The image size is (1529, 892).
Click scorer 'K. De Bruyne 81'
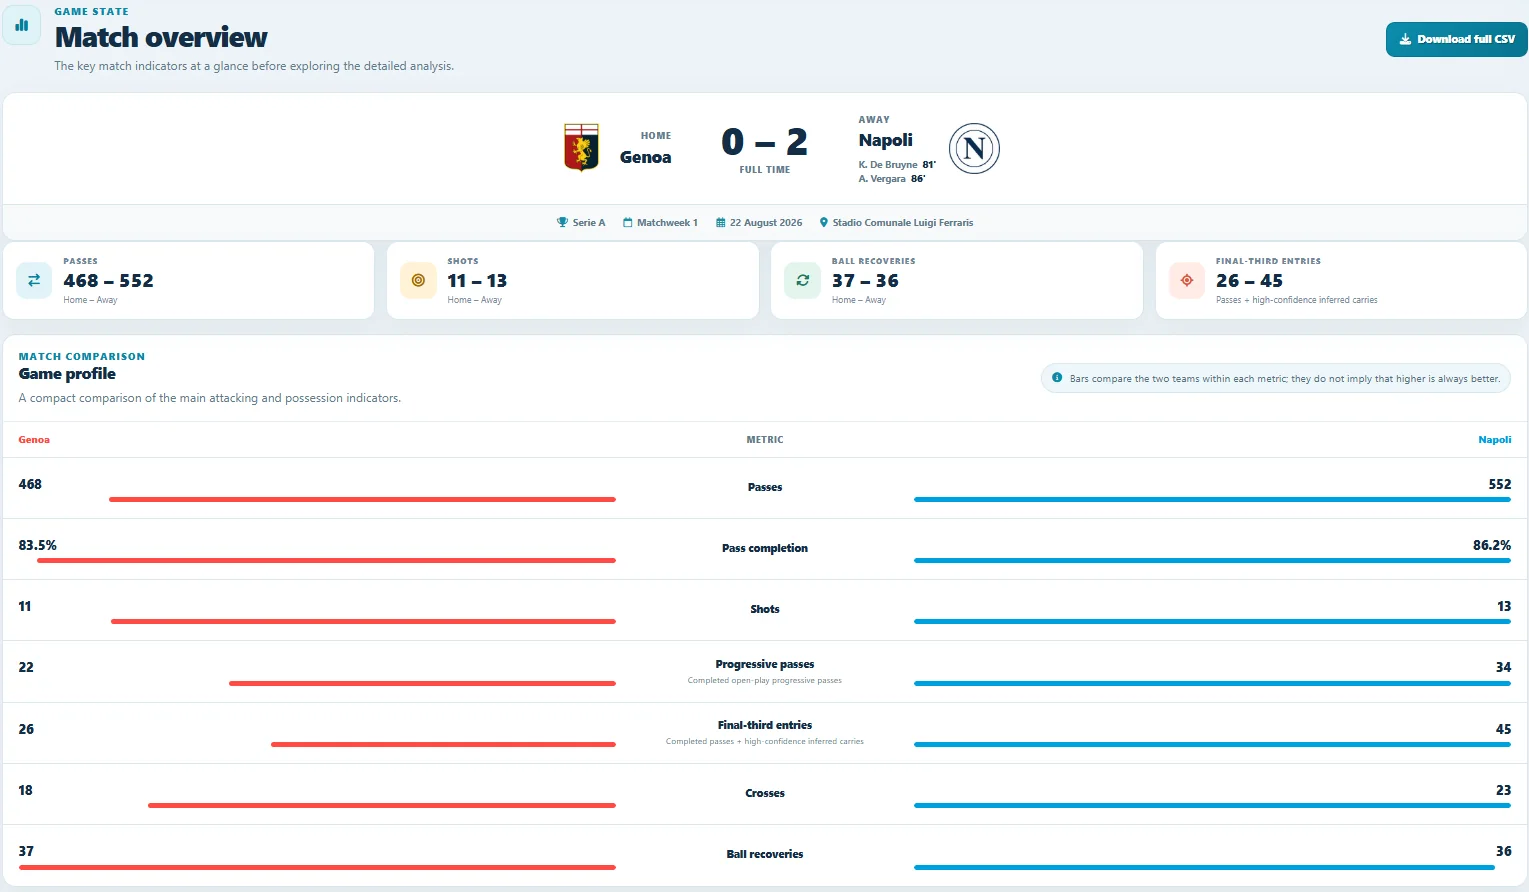[897, 165]
